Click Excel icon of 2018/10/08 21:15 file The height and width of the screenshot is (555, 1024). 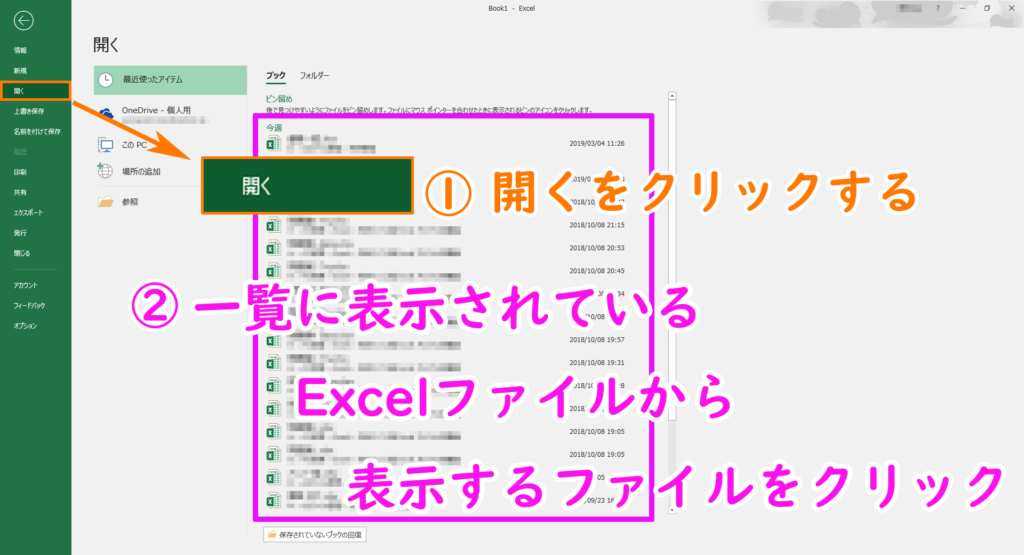coord(273,225)
